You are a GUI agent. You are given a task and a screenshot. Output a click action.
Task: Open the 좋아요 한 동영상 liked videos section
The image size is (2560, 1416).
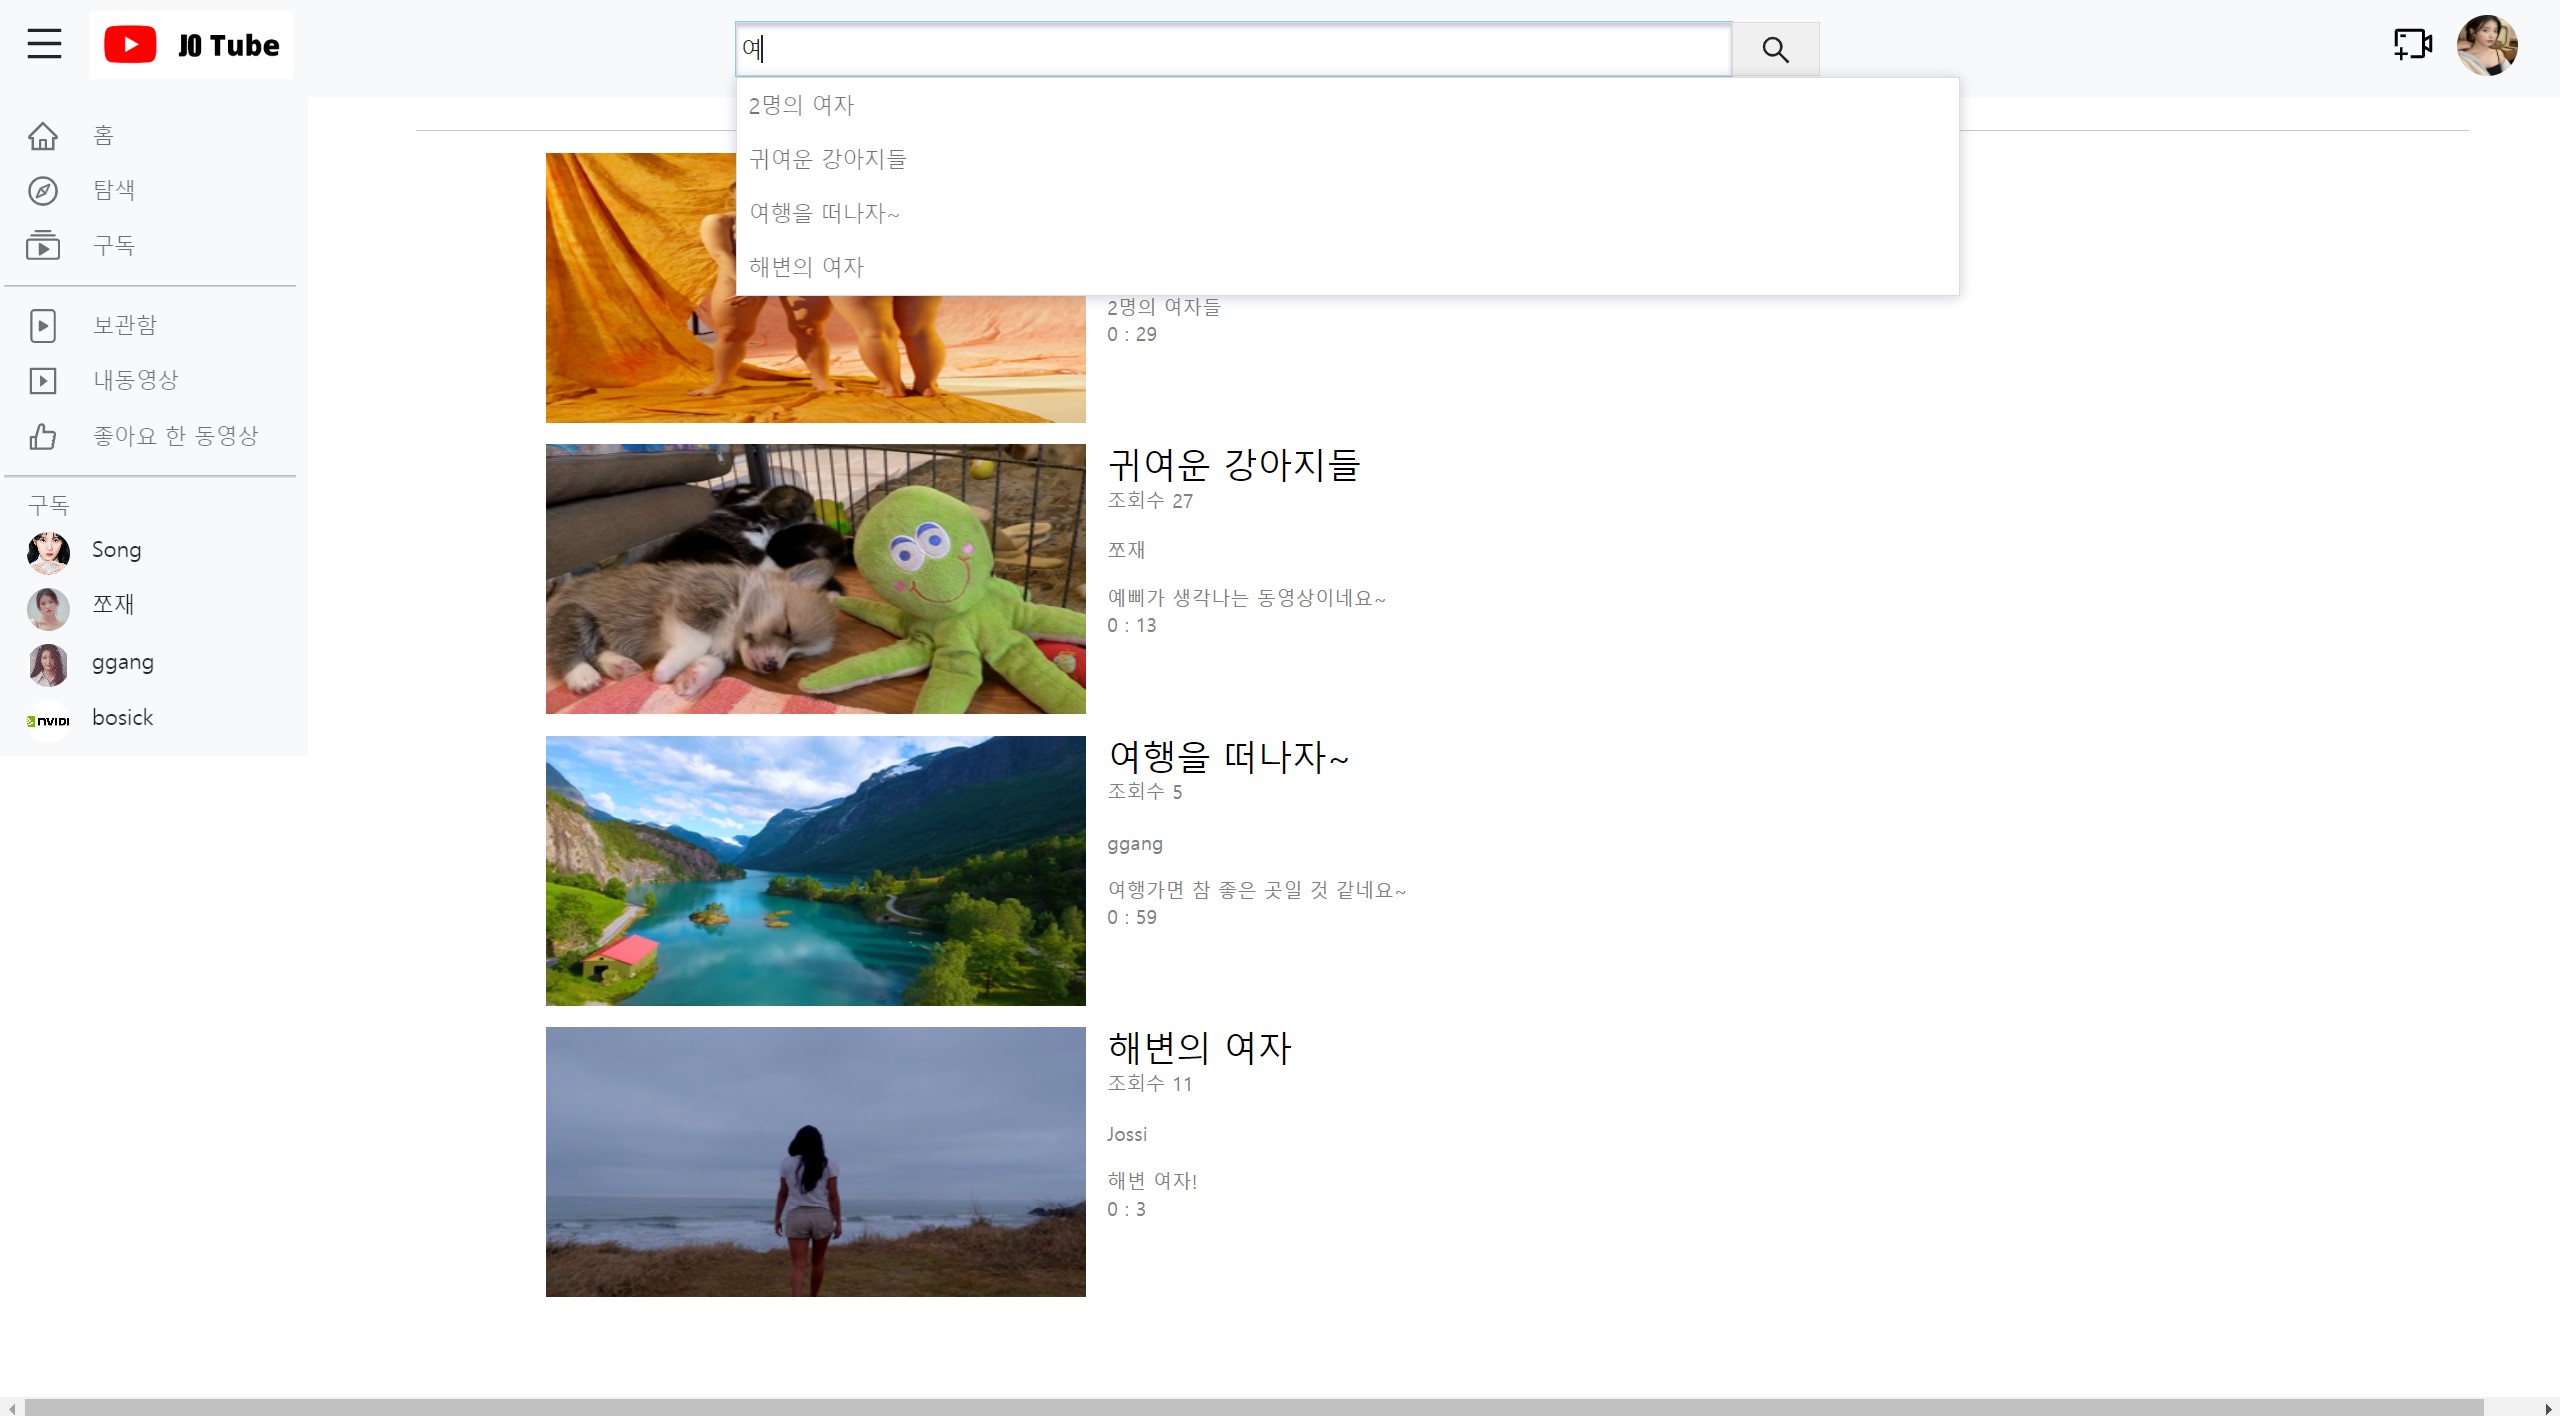(43, 436)
